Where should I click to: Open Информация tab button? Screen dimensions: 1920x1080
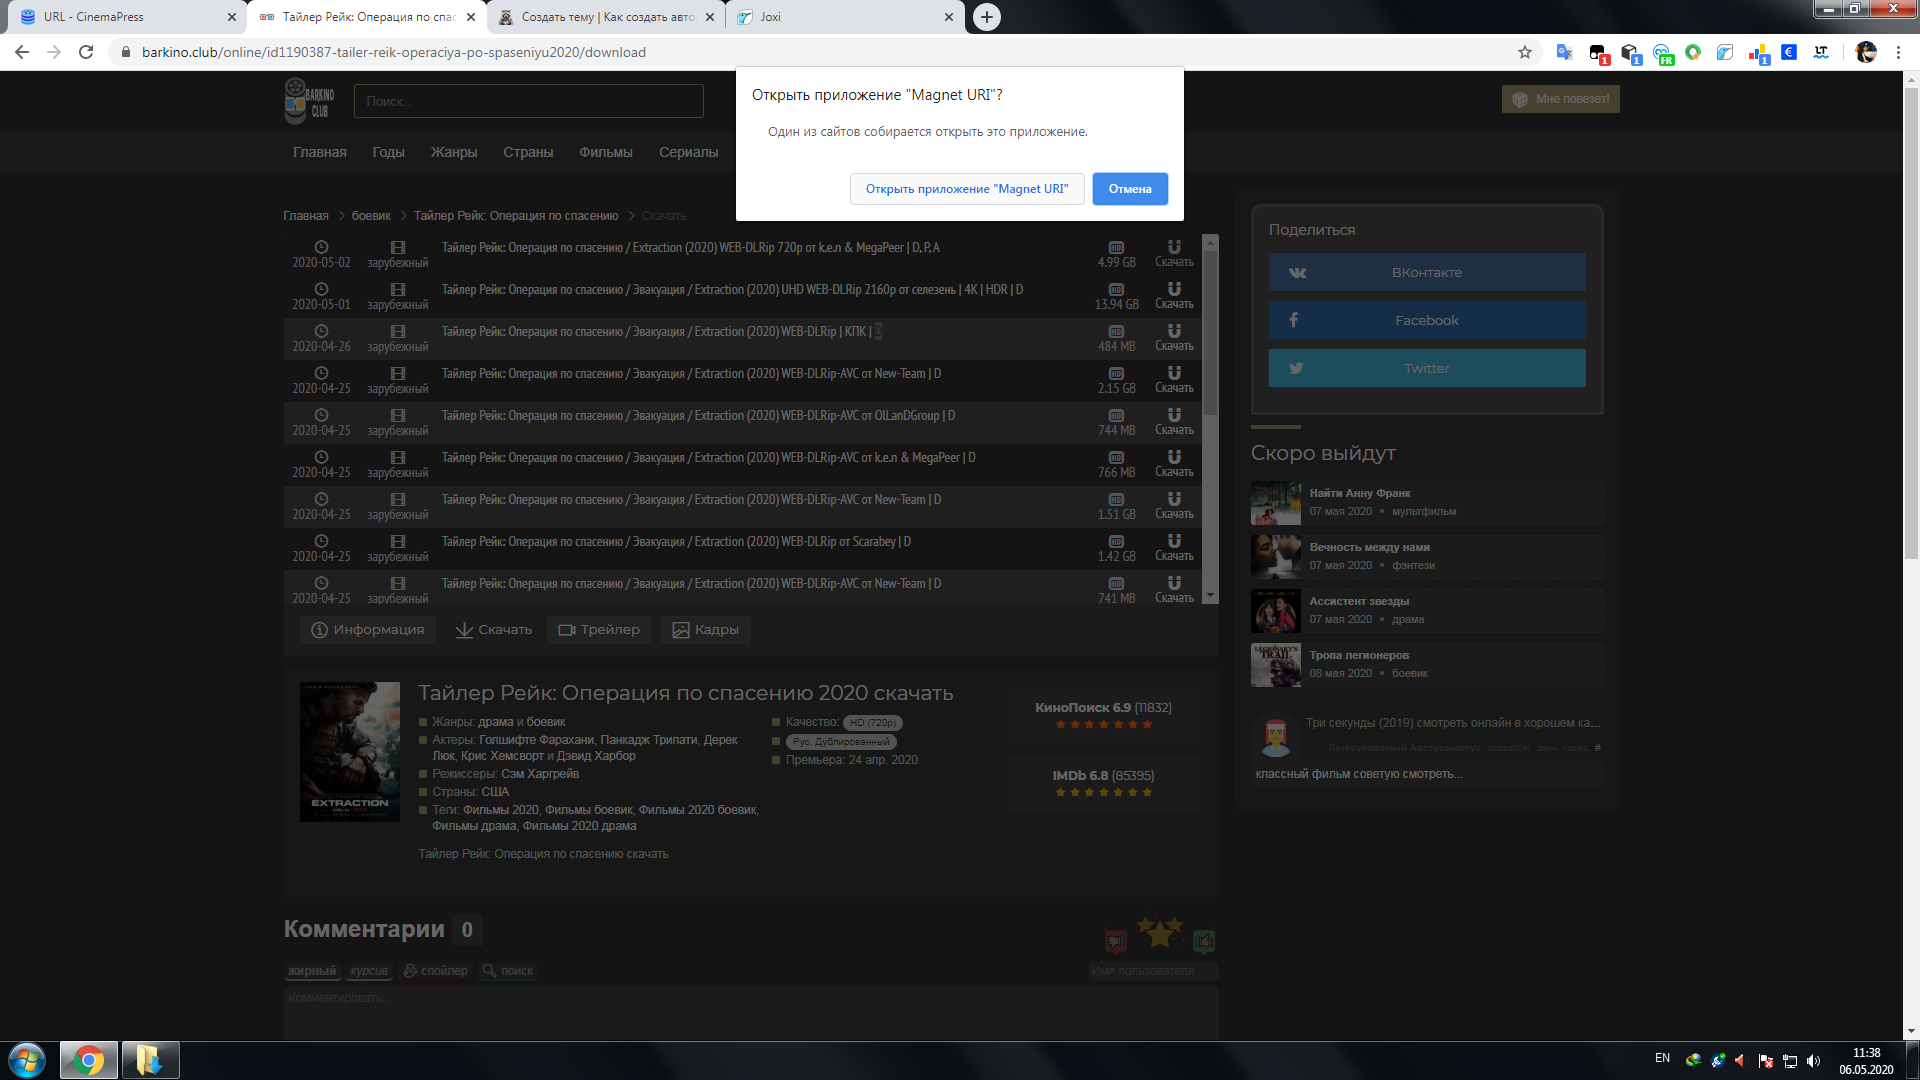click(x=368, y=630)
